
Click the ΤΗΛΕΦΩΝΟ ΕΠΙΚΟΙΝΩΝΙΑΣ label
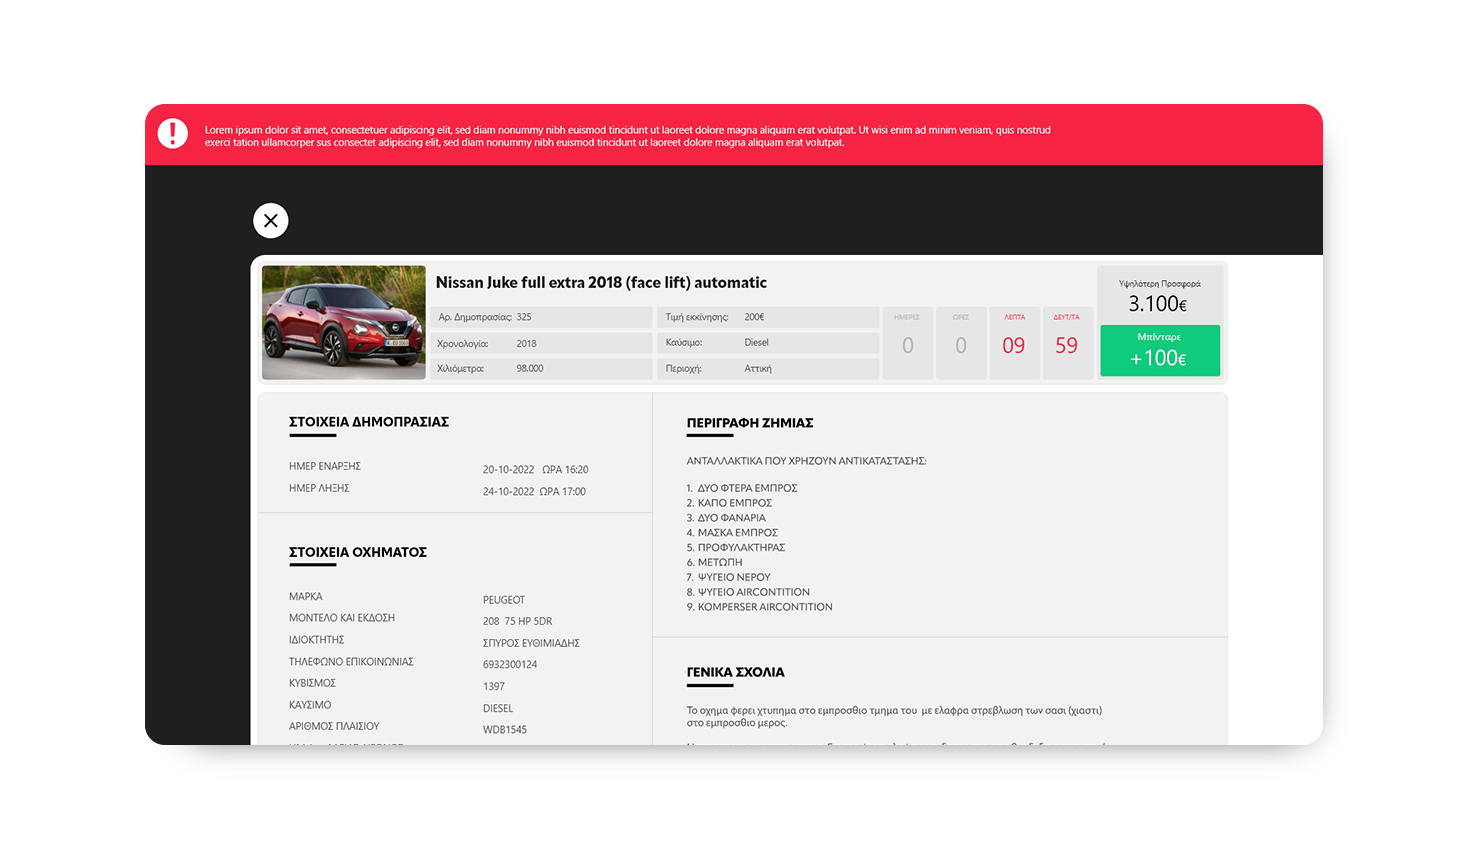351,662
